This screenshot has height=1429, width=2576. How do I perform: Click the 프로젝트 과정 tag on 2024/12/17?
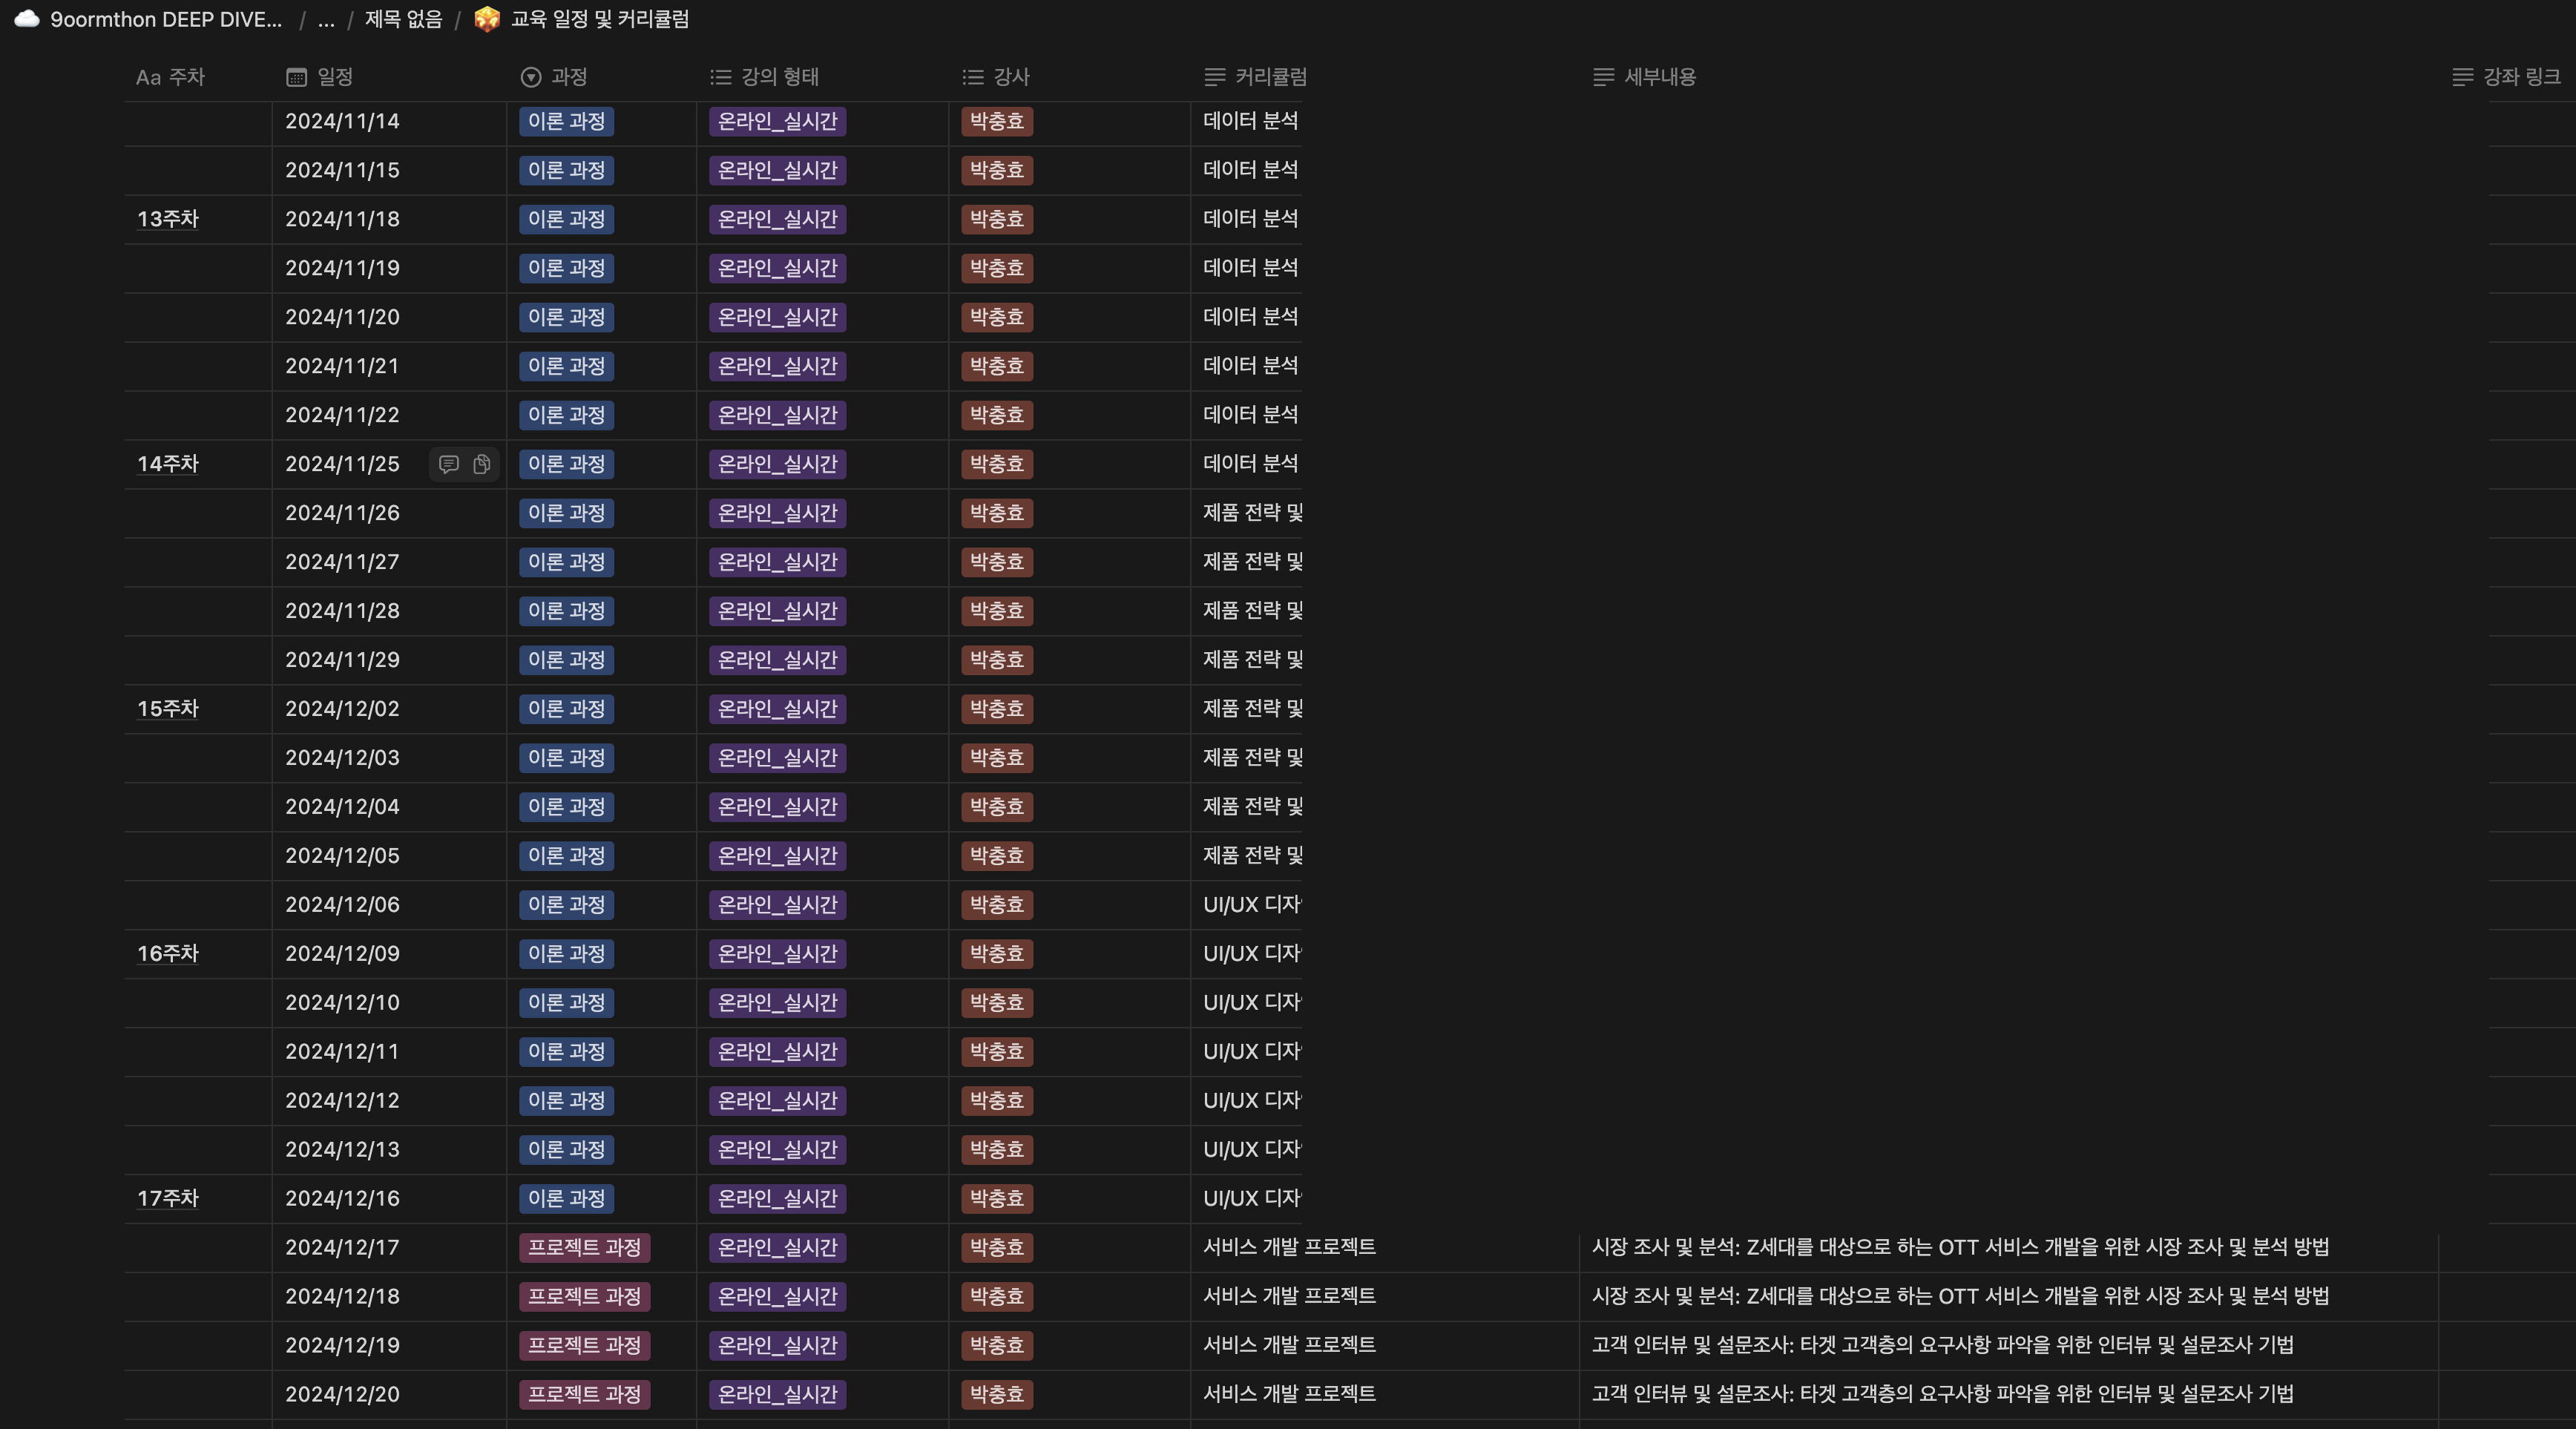585,1247
